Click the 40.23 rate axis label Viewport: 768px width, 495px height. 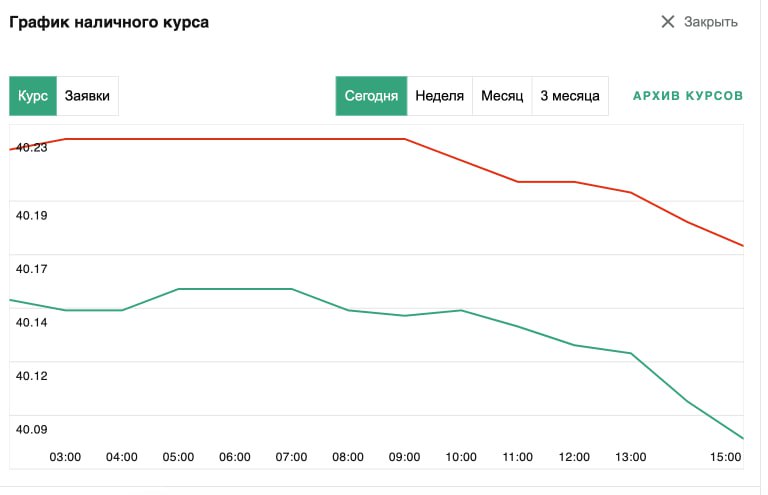coord(32,148)
